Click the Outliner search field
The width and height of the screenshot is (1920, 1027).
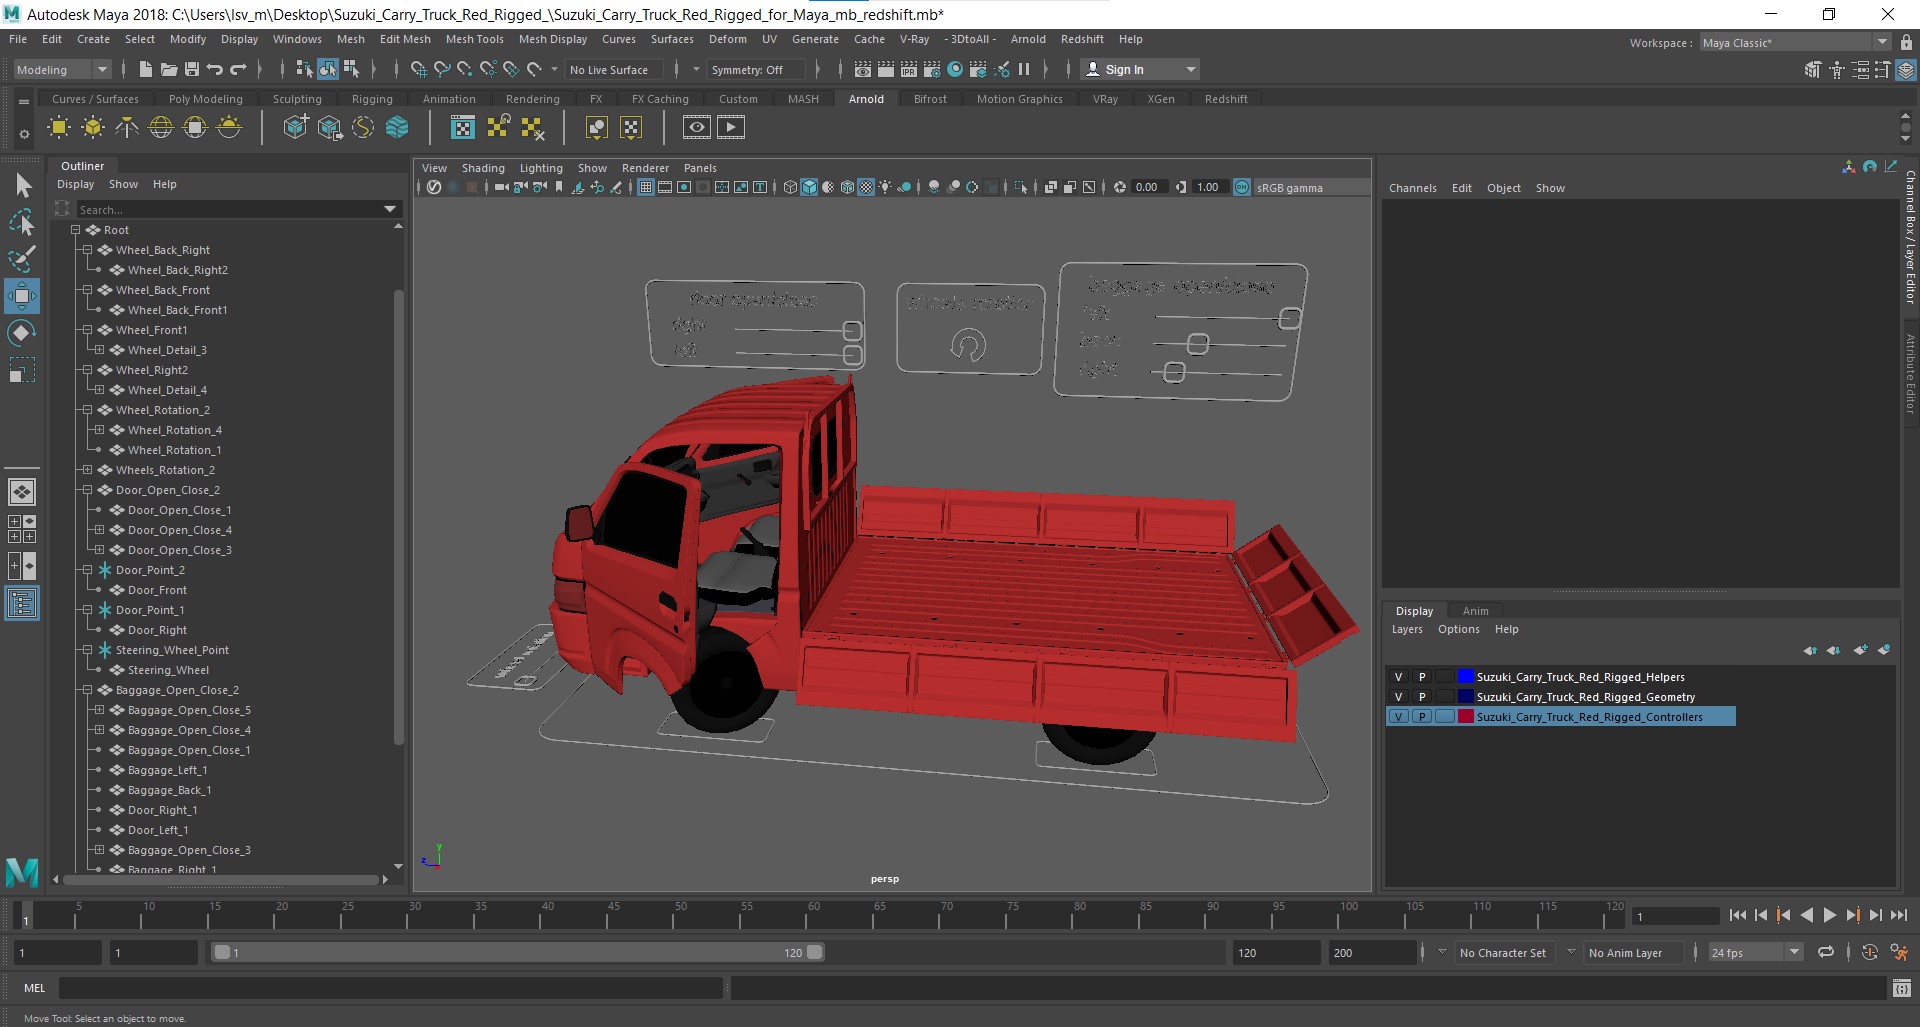[230, 209]
